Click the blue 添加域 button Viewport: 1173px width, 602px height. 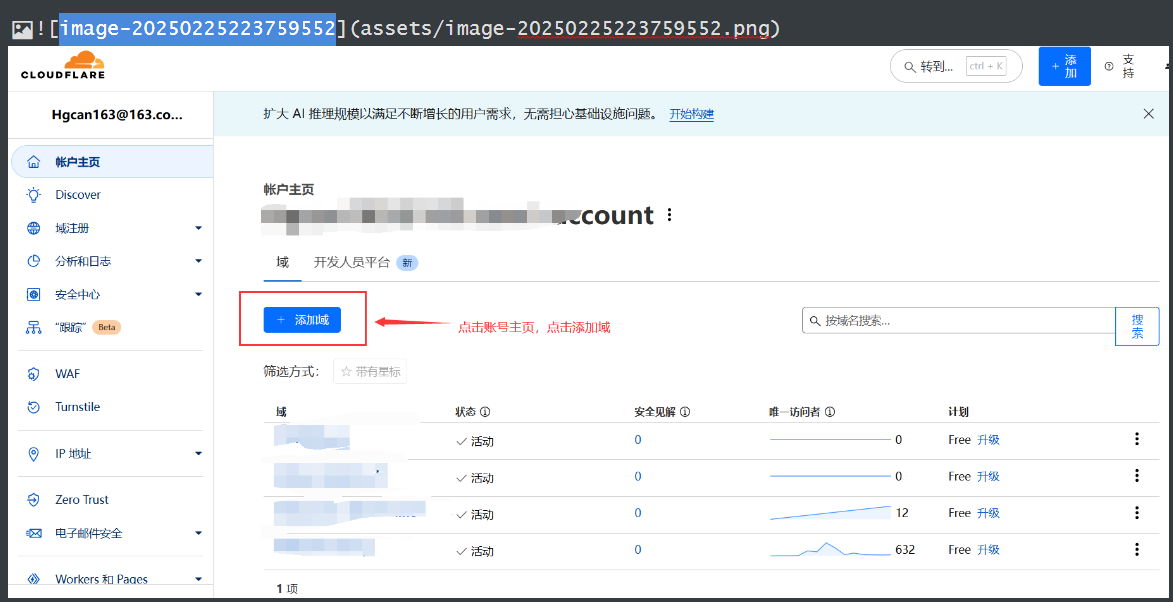302,320
